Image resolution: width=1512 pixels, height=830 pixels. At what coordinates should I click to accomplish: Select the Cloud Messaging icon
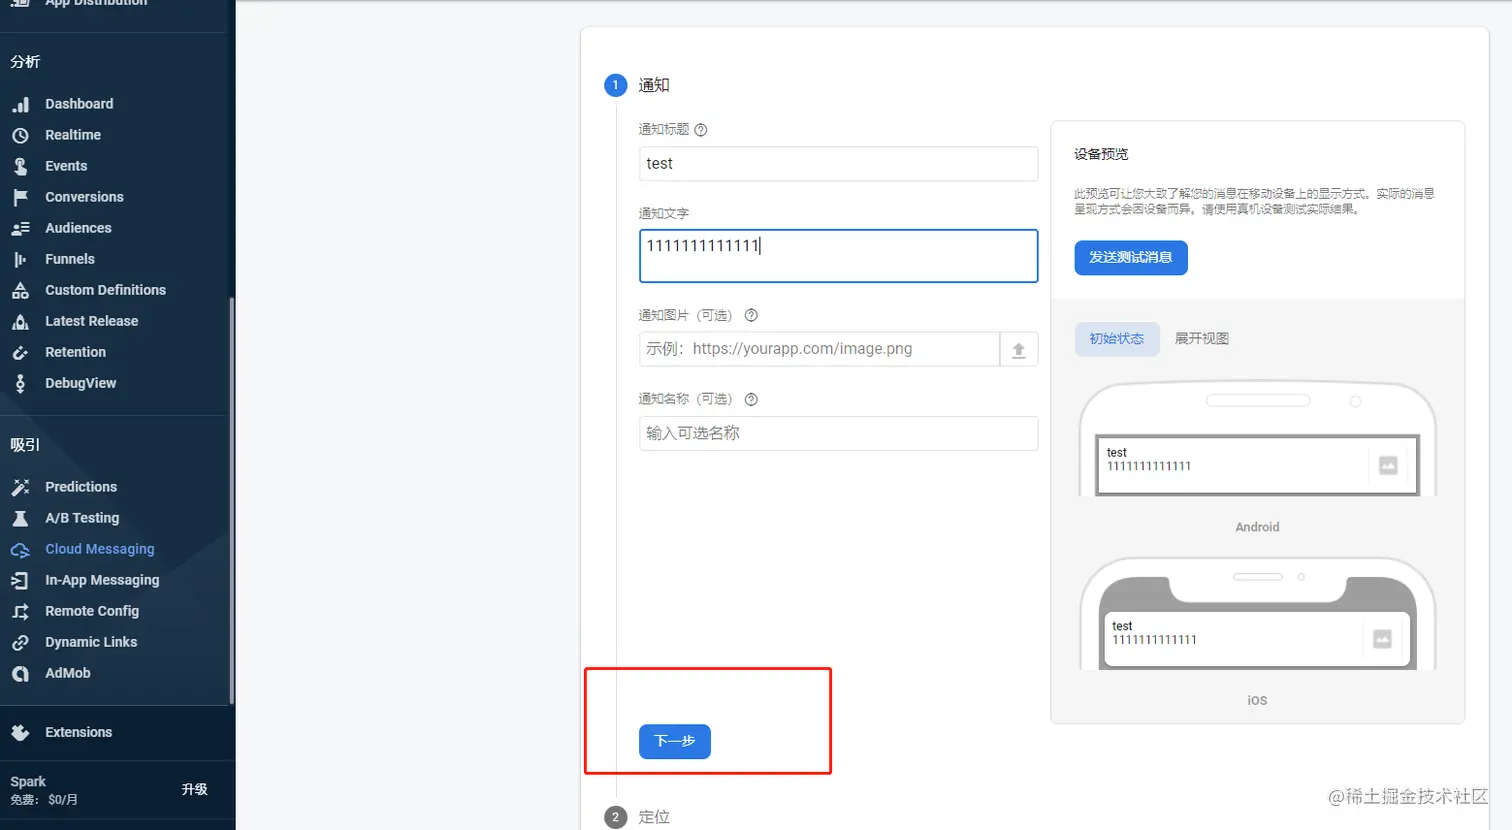click(22, 548)
